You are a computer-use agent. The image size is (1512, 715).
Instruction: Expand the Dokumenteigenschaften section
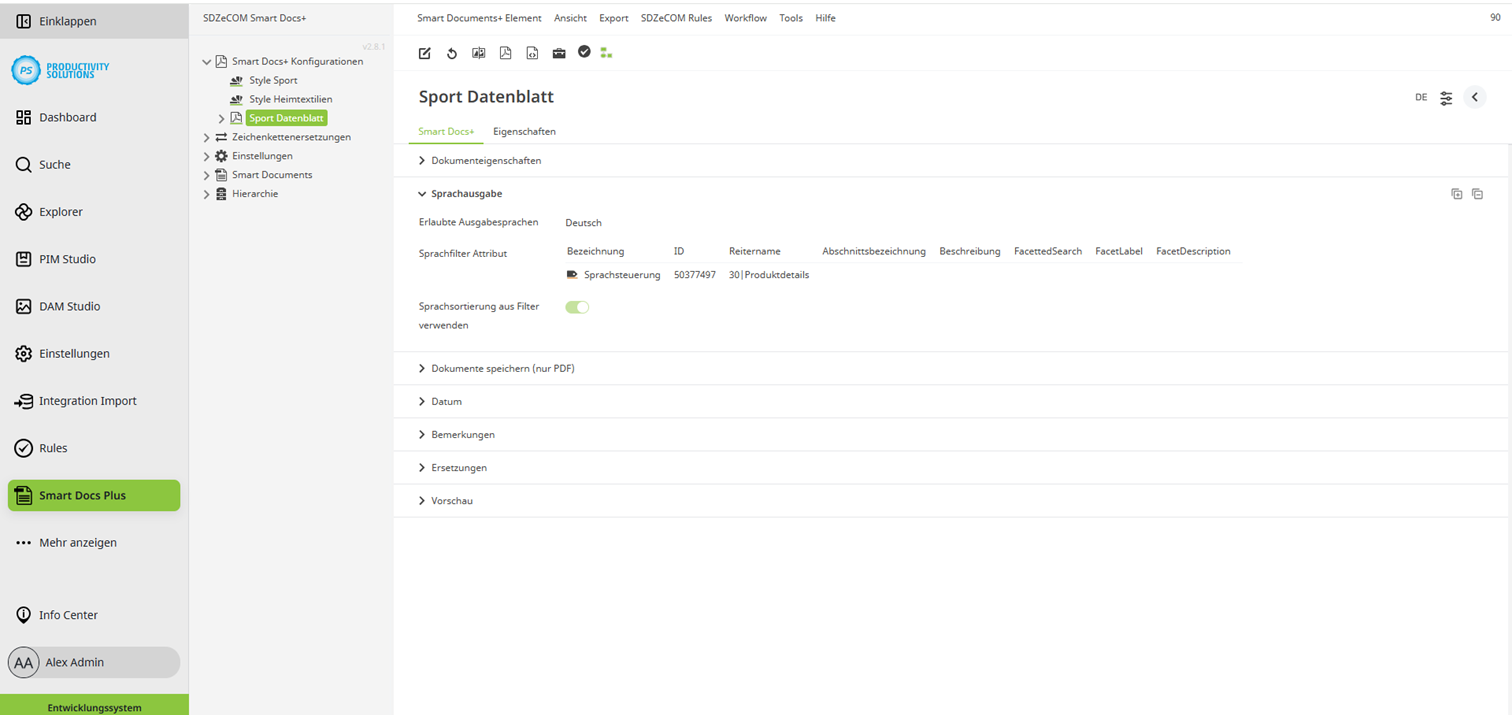(x=486, y=160)
